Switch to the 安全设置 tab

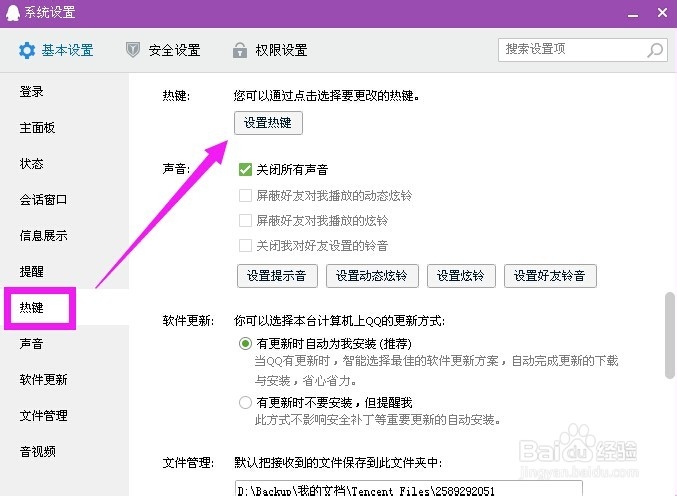[x=163, y=51]
